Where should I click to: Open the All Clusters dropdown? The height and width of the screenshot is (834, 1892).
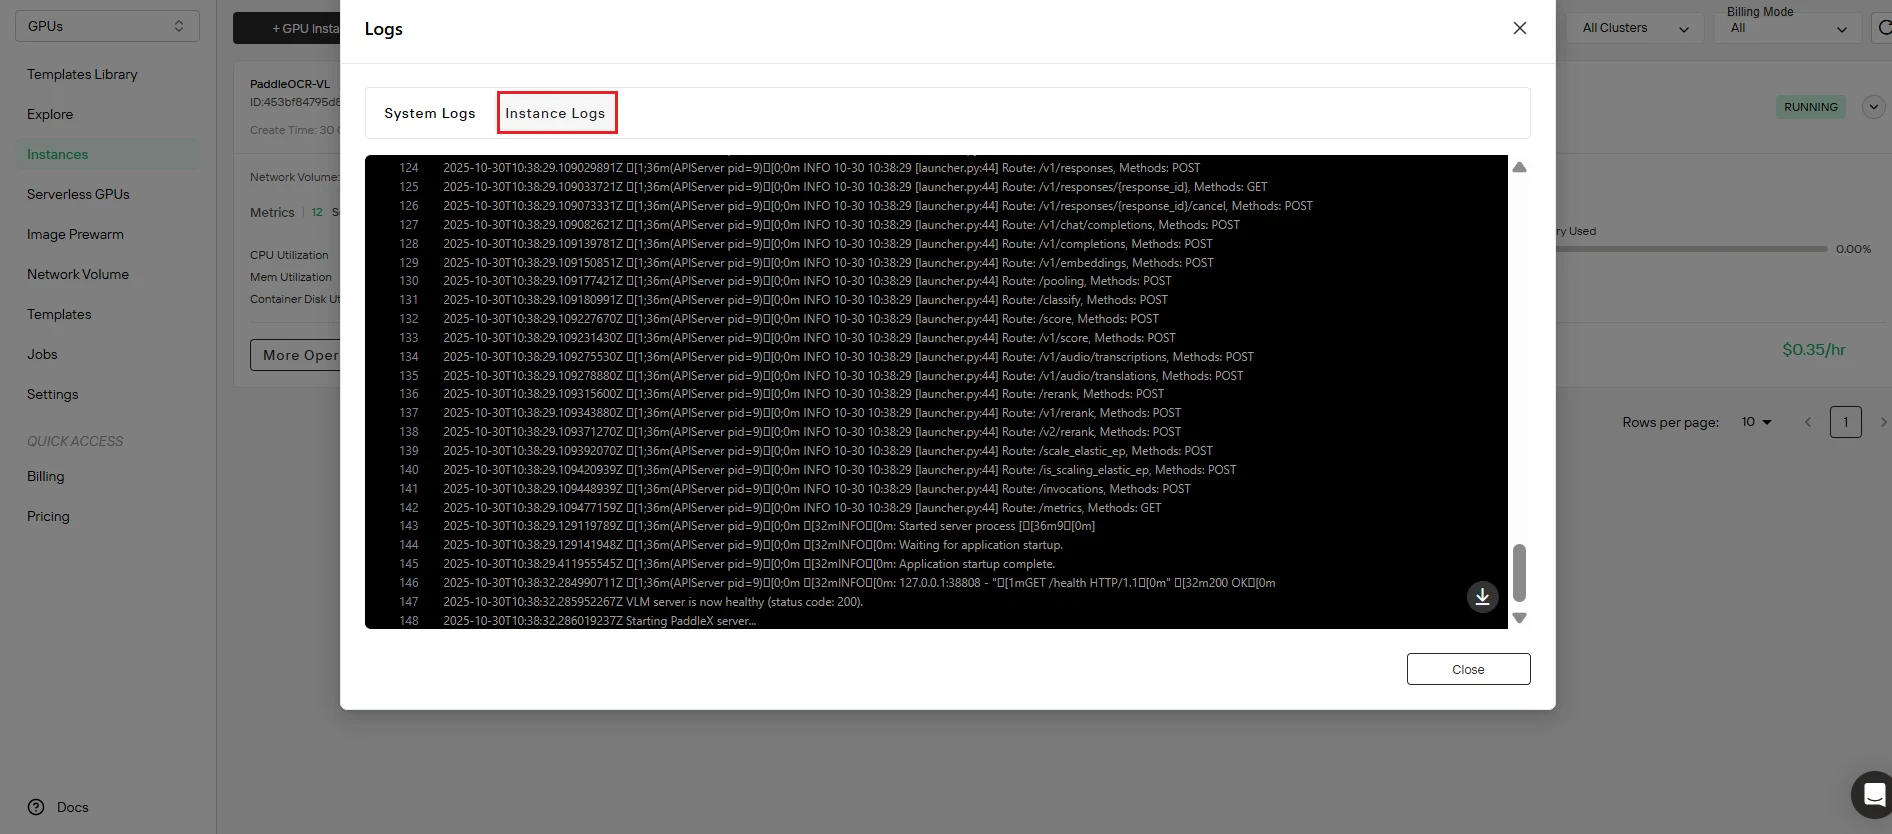1634,28
